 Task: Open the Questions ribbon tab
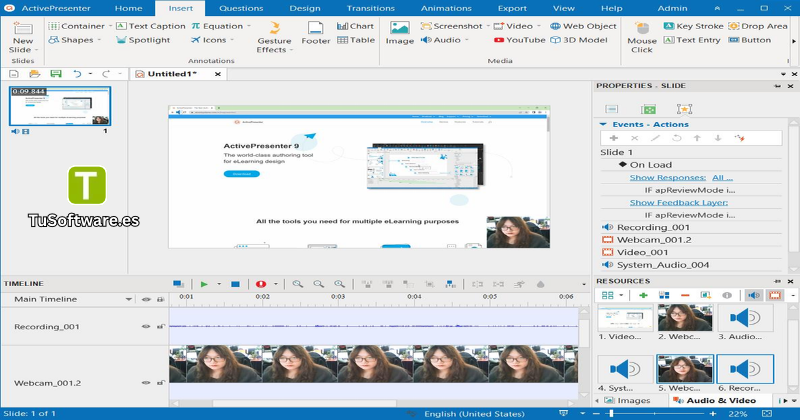[x=241, y=8]
